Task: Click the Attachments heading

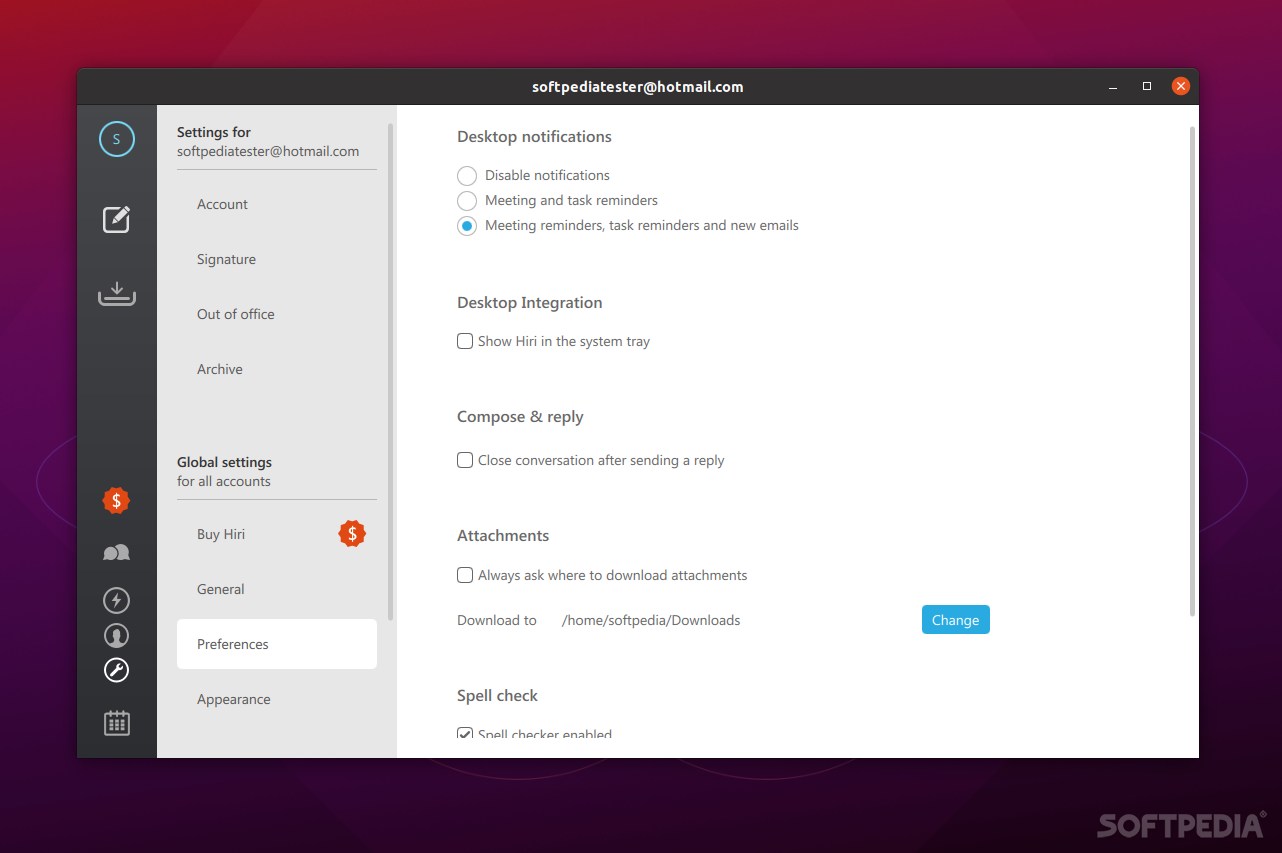Action: pos(503,536)
